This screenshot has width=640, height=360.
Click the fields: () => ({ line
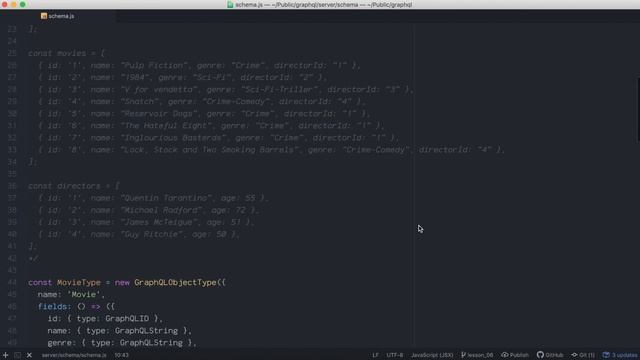pos(76,307)
